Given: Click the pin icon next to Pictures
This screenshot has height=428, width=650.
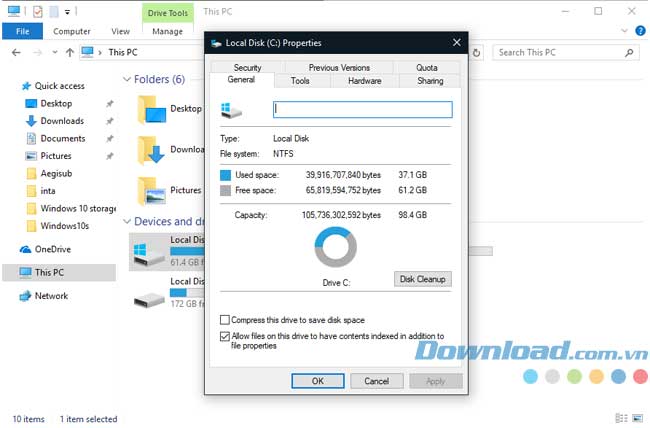Looking at the screenshot, I should point(109,156).
